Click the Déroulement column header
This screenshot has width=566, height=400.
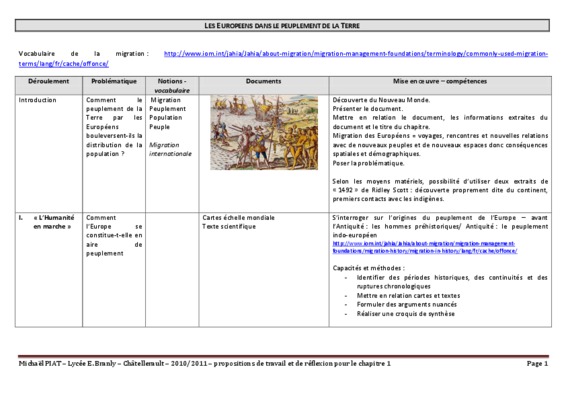(x=49, y=81)
